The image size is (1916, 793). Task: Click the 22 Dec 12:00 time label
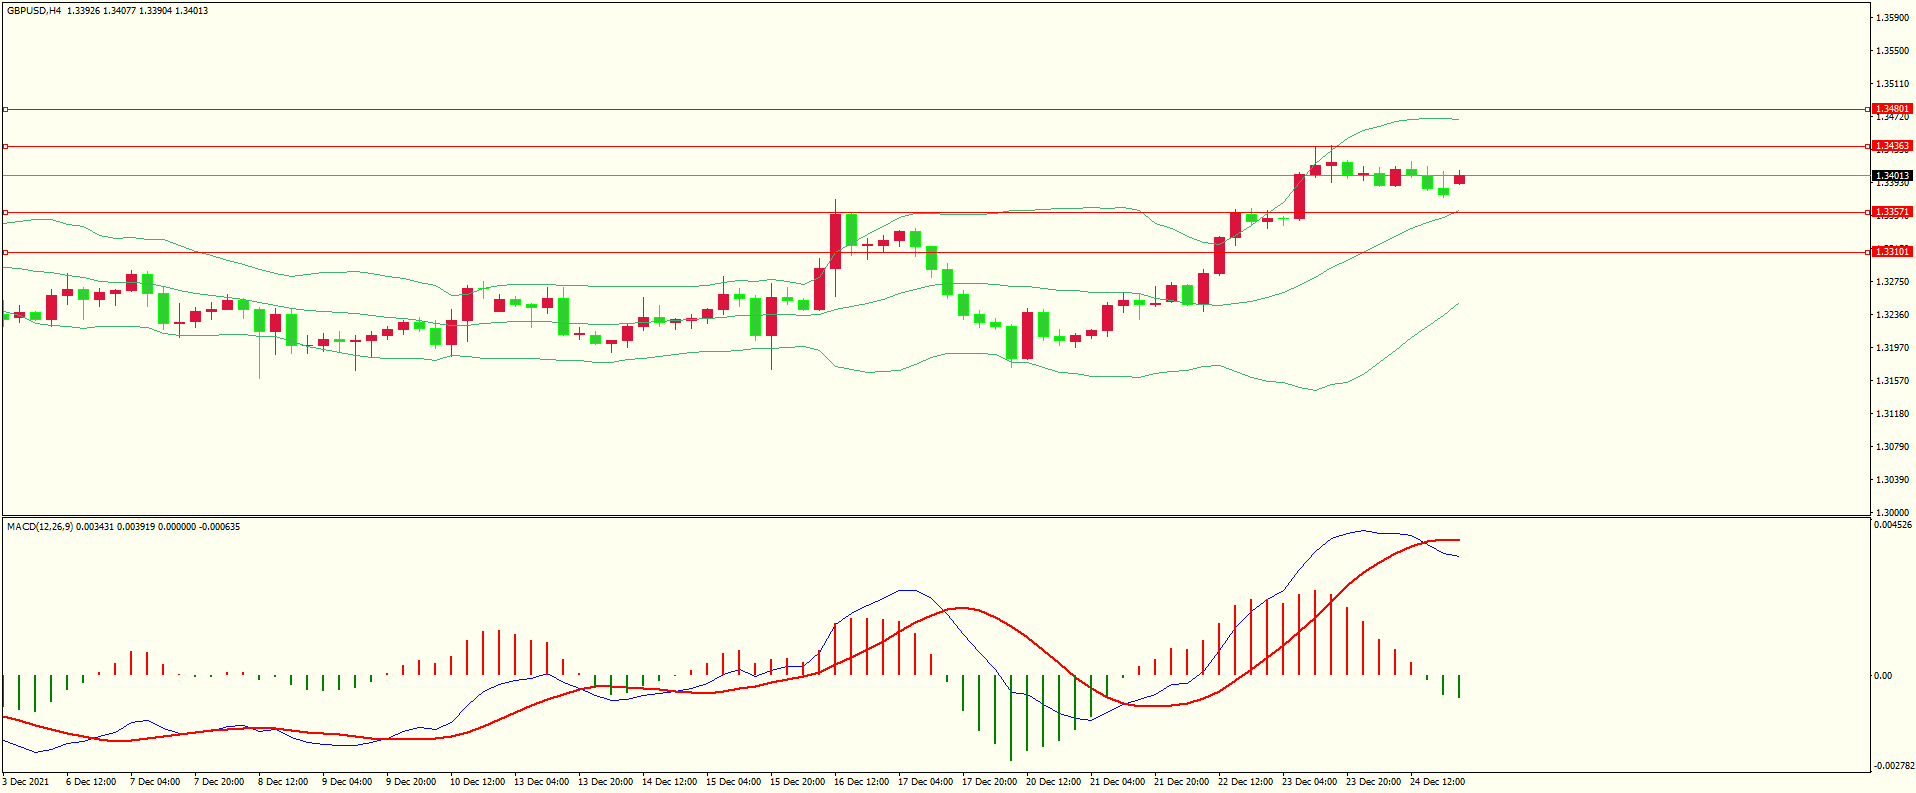click(1245, 782)
